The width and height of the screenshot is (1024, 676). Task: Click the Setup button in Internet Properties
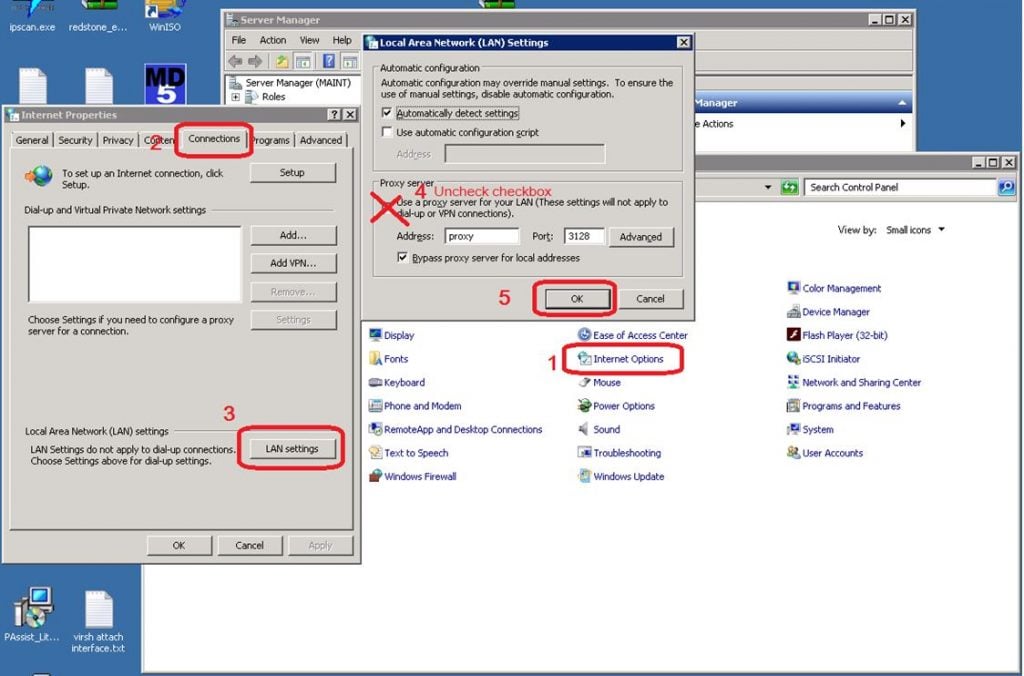coord(292,172)
